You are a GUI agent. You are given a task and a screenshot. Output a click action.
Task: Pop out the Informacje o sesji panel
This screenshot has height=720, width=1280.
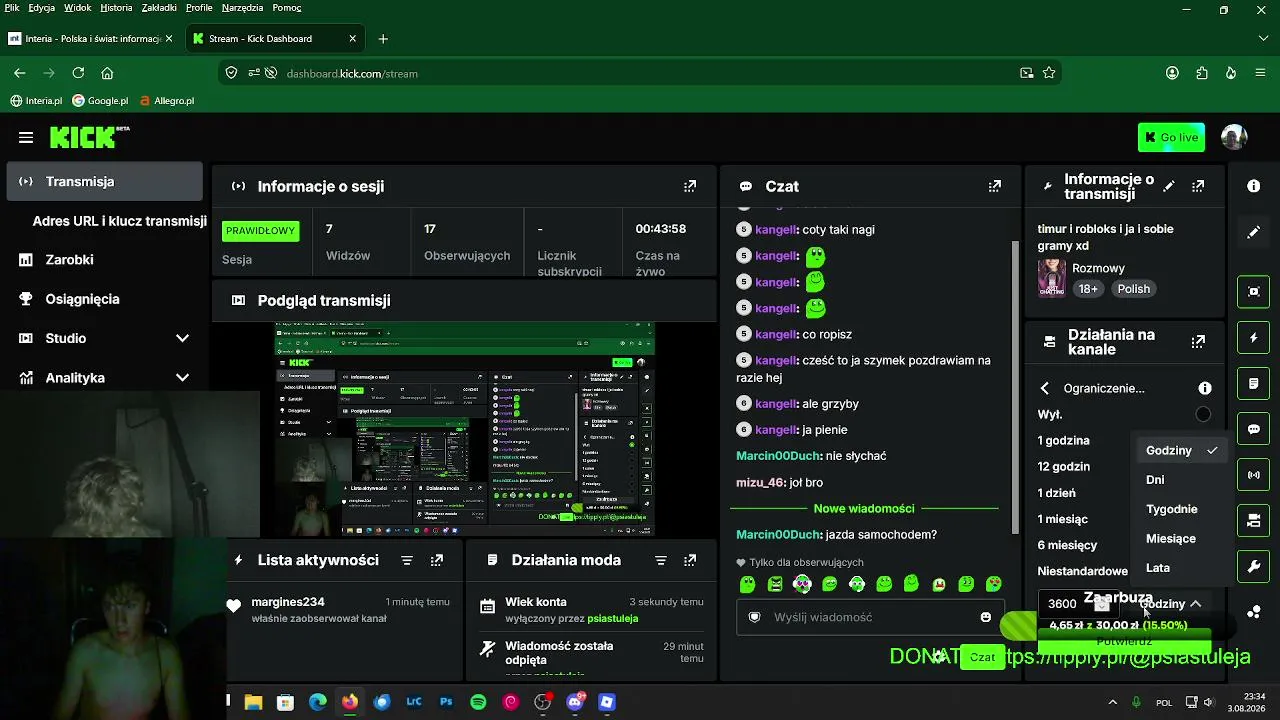tap(690, 186)
